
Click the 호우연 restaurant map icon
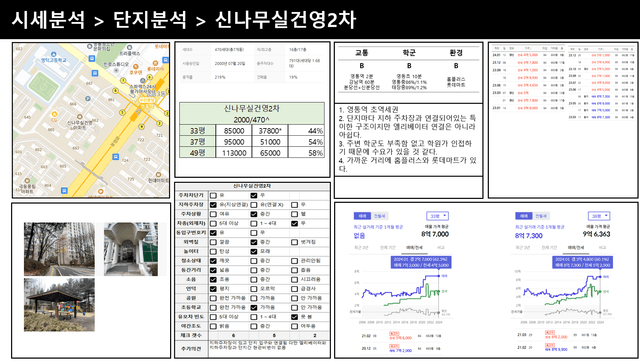point(136,67)
